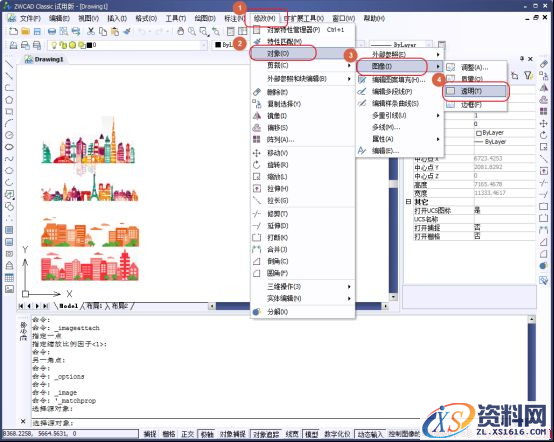Choose 透明(T) in the image submenu
554x442 pixels.
[x=476, y=91]
